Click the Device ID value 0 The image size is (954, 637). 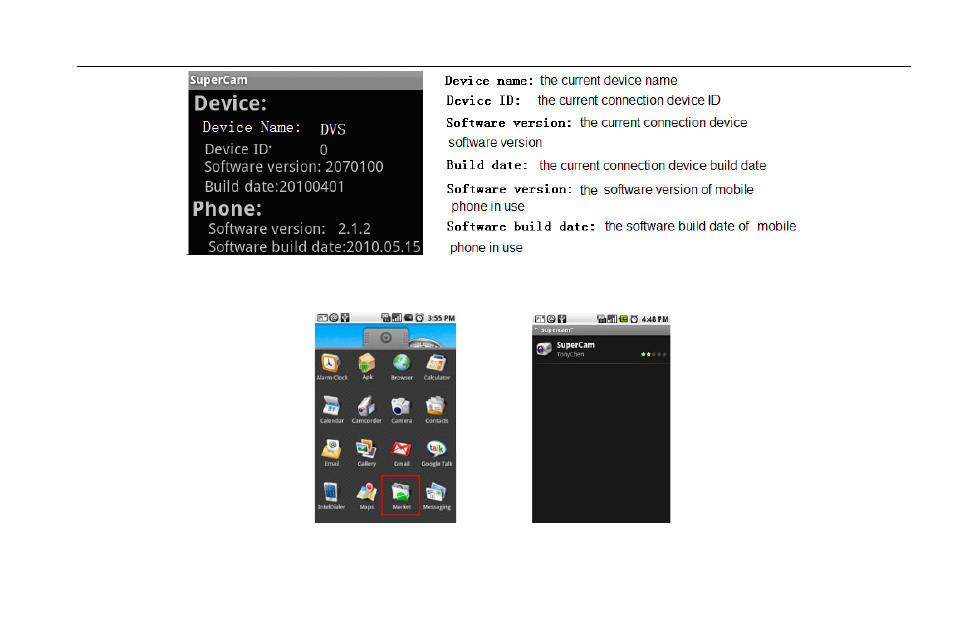coord(324,150)
